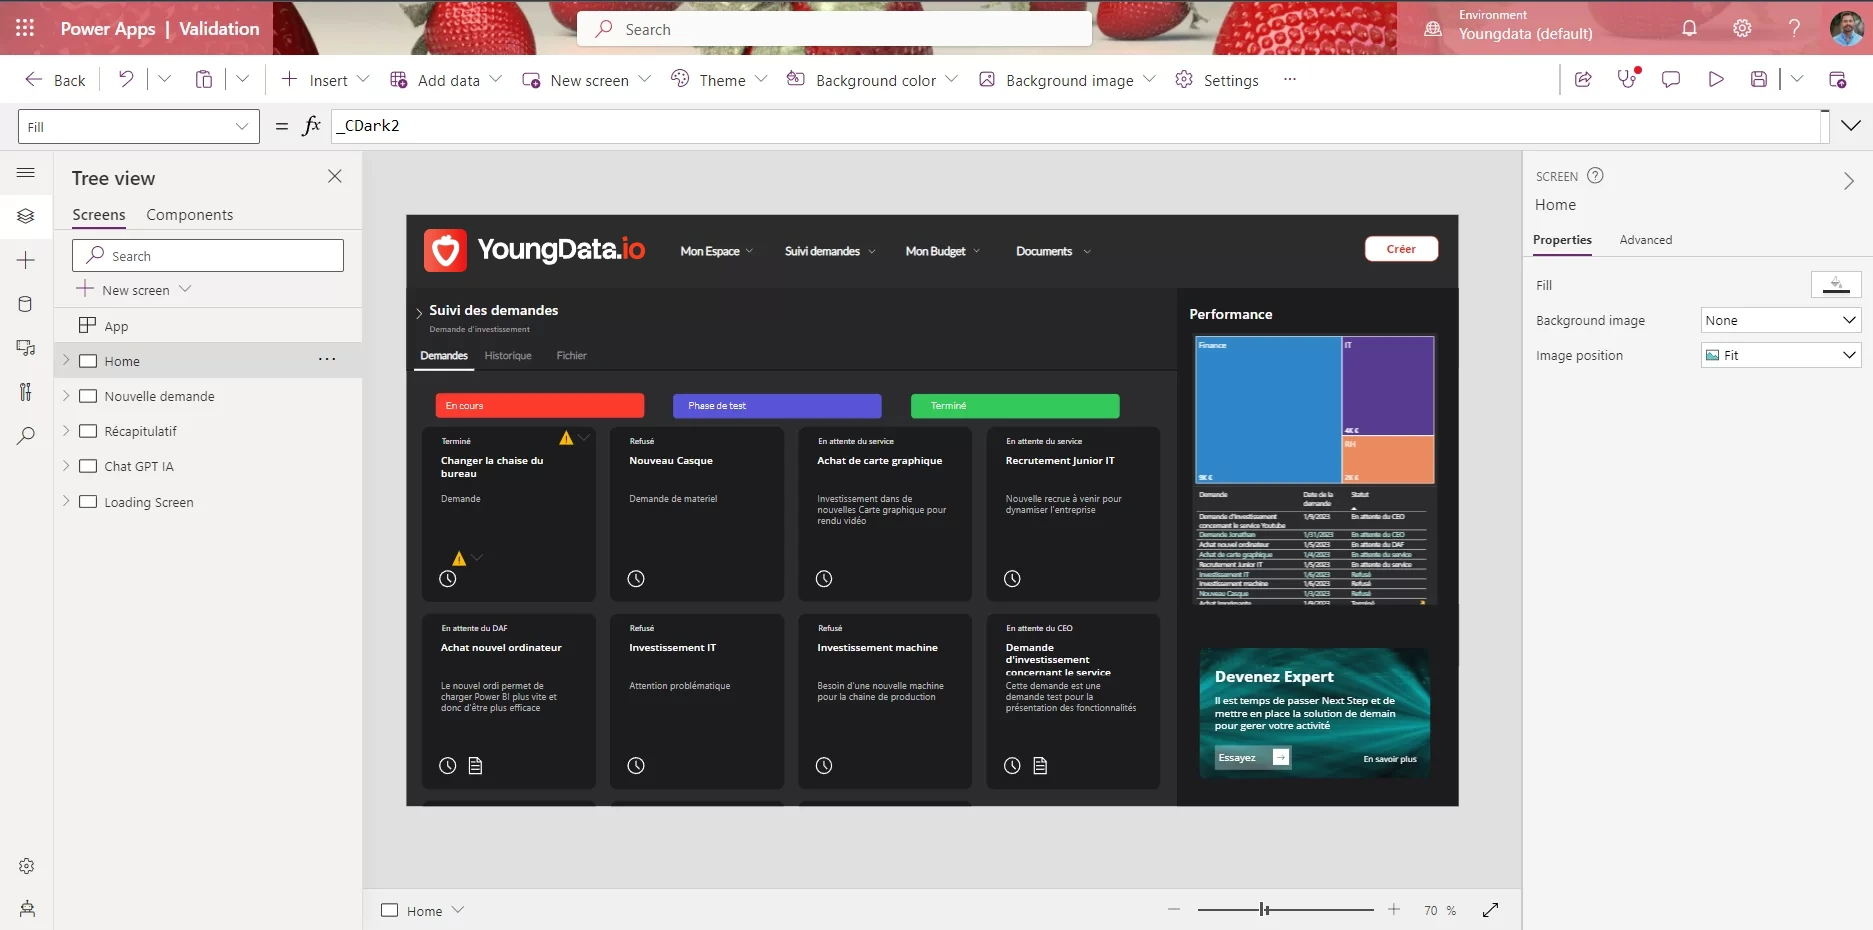The image size is (1873, 930).
Task: Click the zoom slider handle
Action: [1265, 910]
